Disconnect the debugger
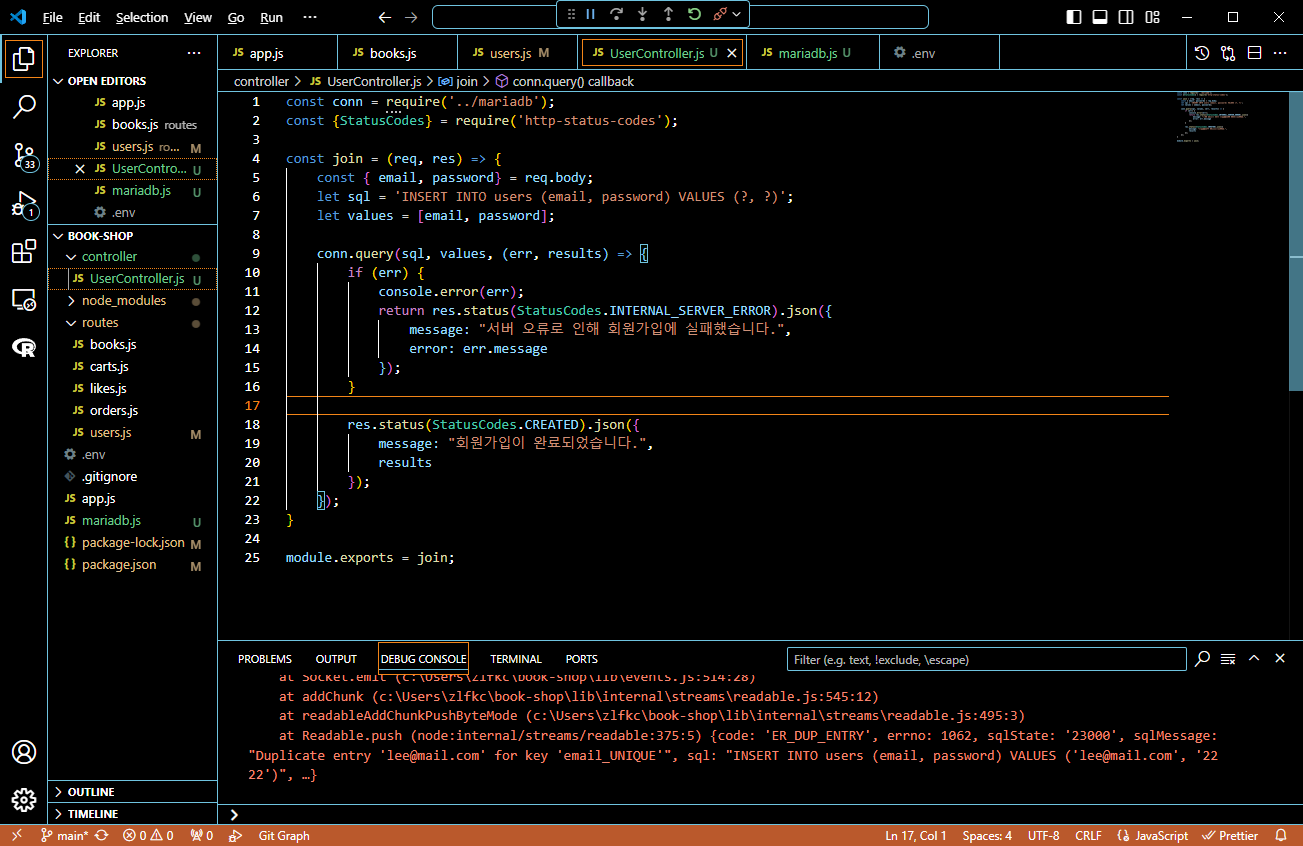This screenshot has width=1303, height=846. point(720,14)
